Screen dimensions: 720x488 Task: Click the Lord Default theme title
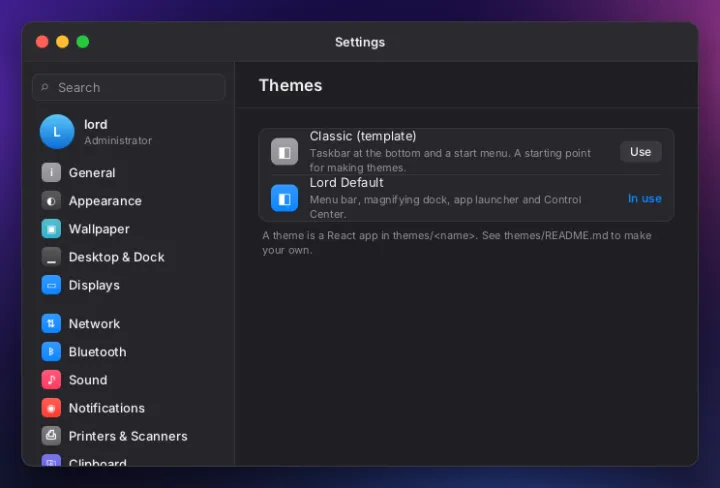pyautogui.click(x=346, y=182)
